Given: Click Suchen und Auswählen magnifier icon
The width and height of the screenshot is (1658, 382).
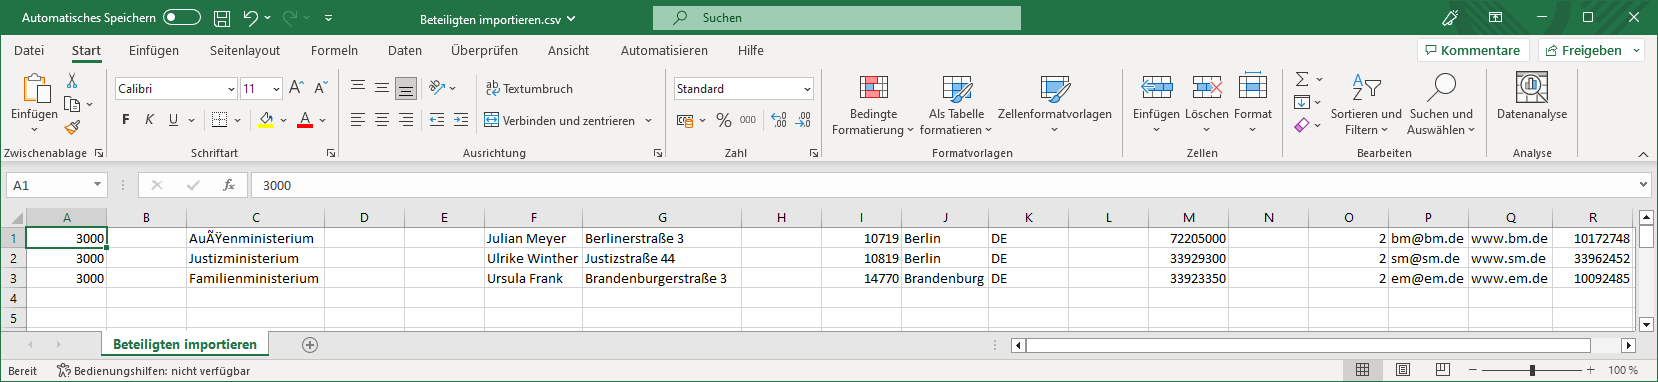Looking at the screenshot, I should [x=1441, y=88].
